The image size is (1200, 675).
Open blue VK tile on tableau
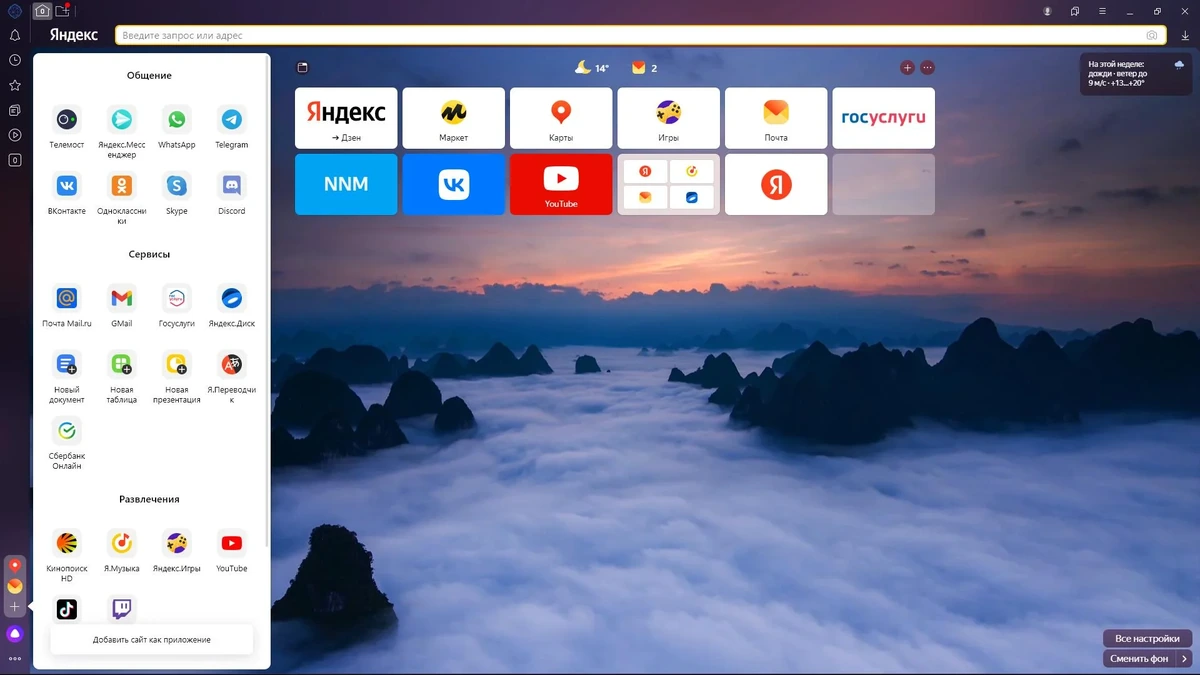[x=453, y=184]
